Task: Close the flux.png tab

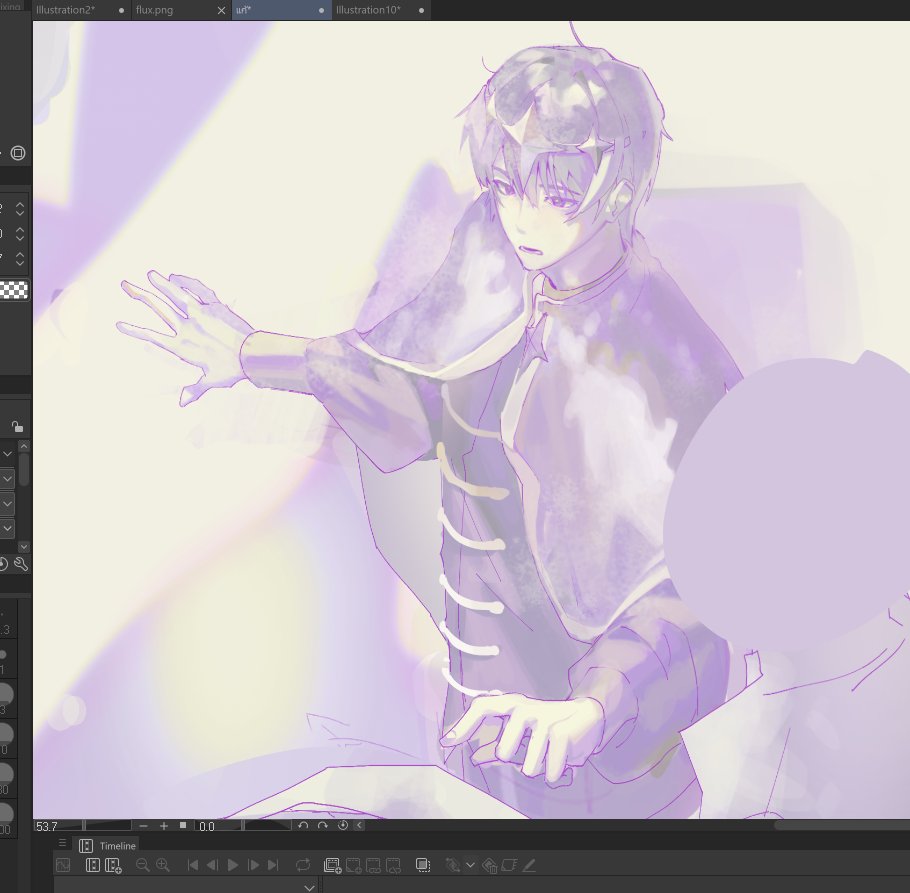Action: [221, 10]
